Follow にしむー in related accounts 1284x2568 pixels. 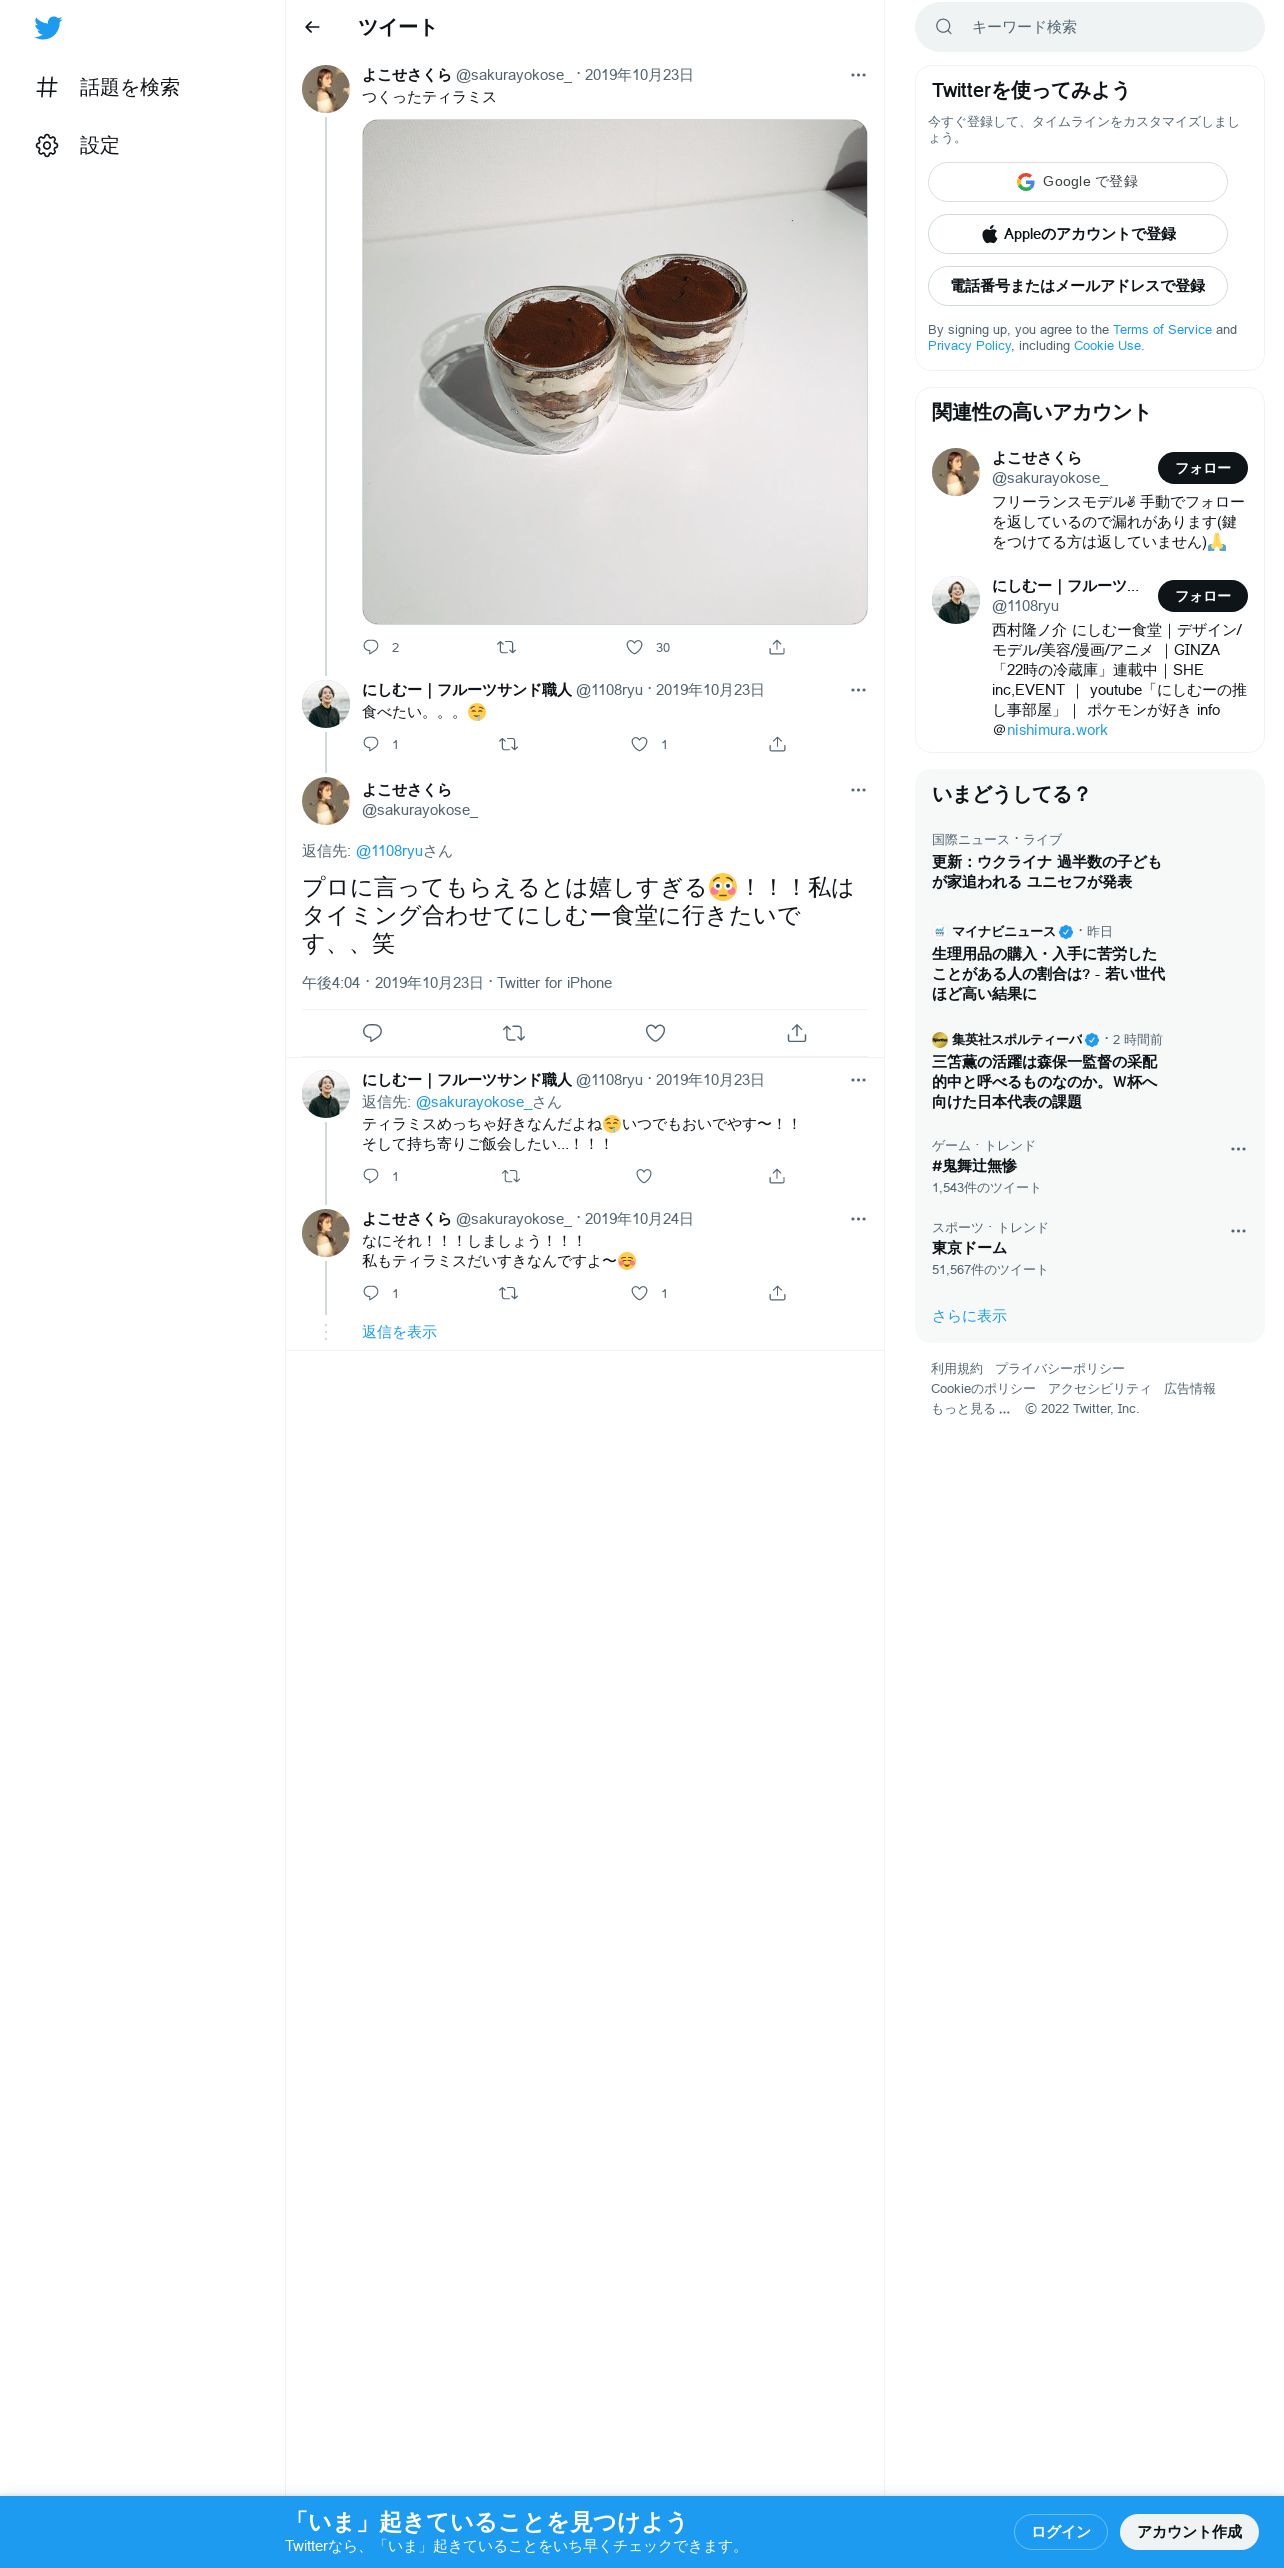pyautogui.click(x=1203, y=596)
